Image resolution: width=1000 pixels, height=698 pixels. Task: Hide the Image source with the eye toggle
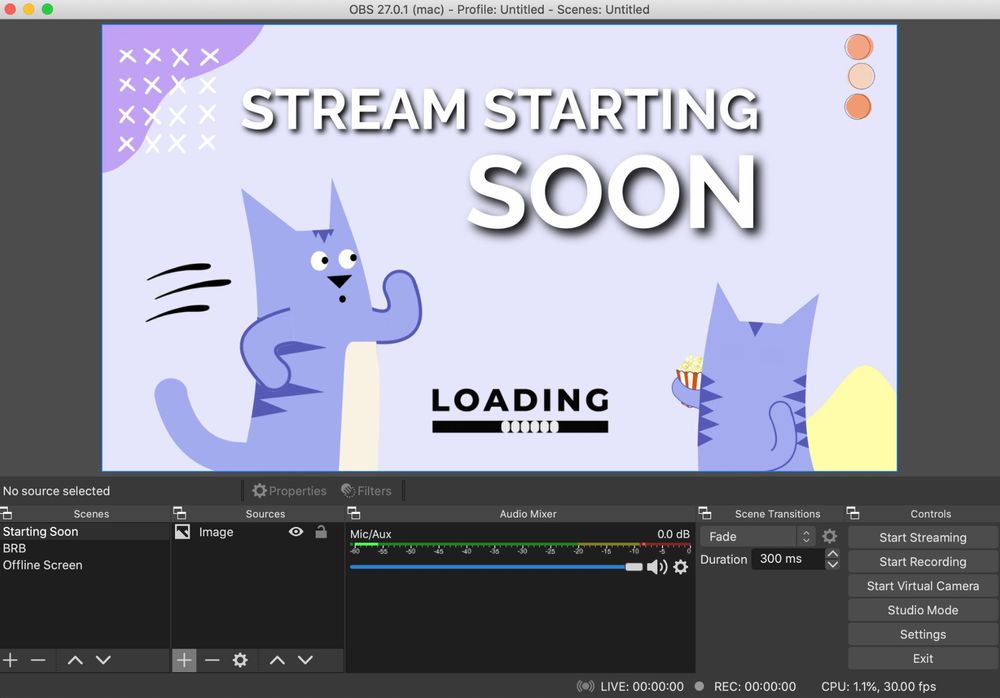(x=294, y=532)
